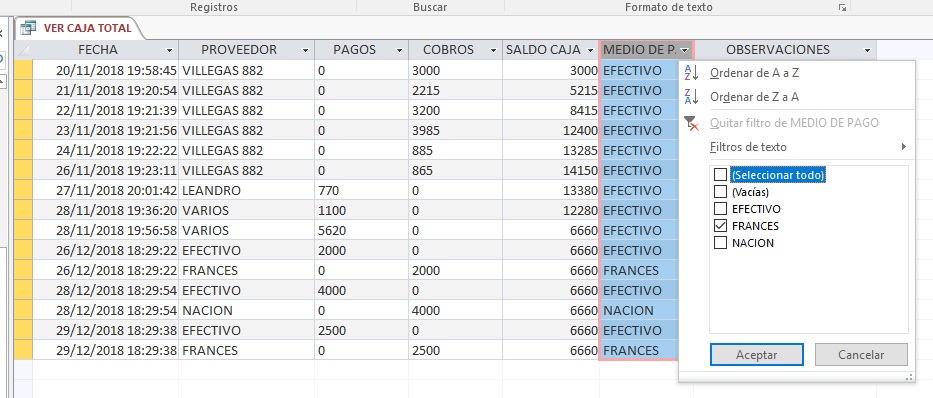Click the resize grip of the filter popup

[x=909, y=376]
